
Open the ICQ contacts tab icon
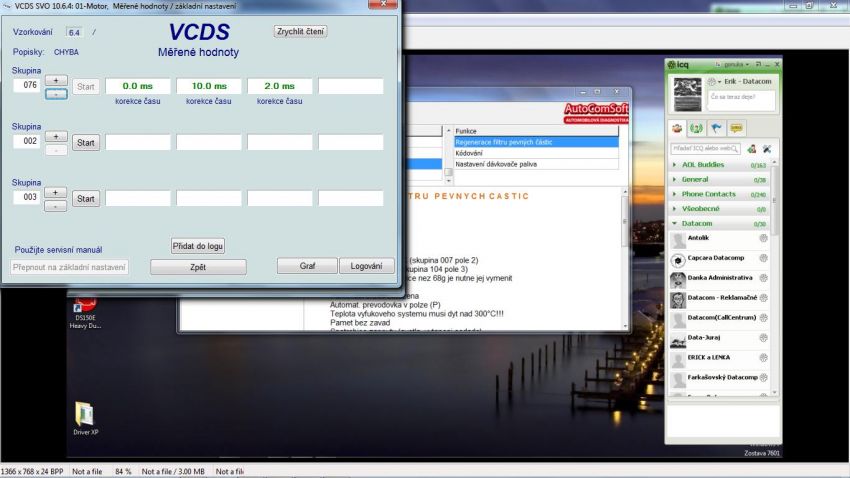(677, 128)
